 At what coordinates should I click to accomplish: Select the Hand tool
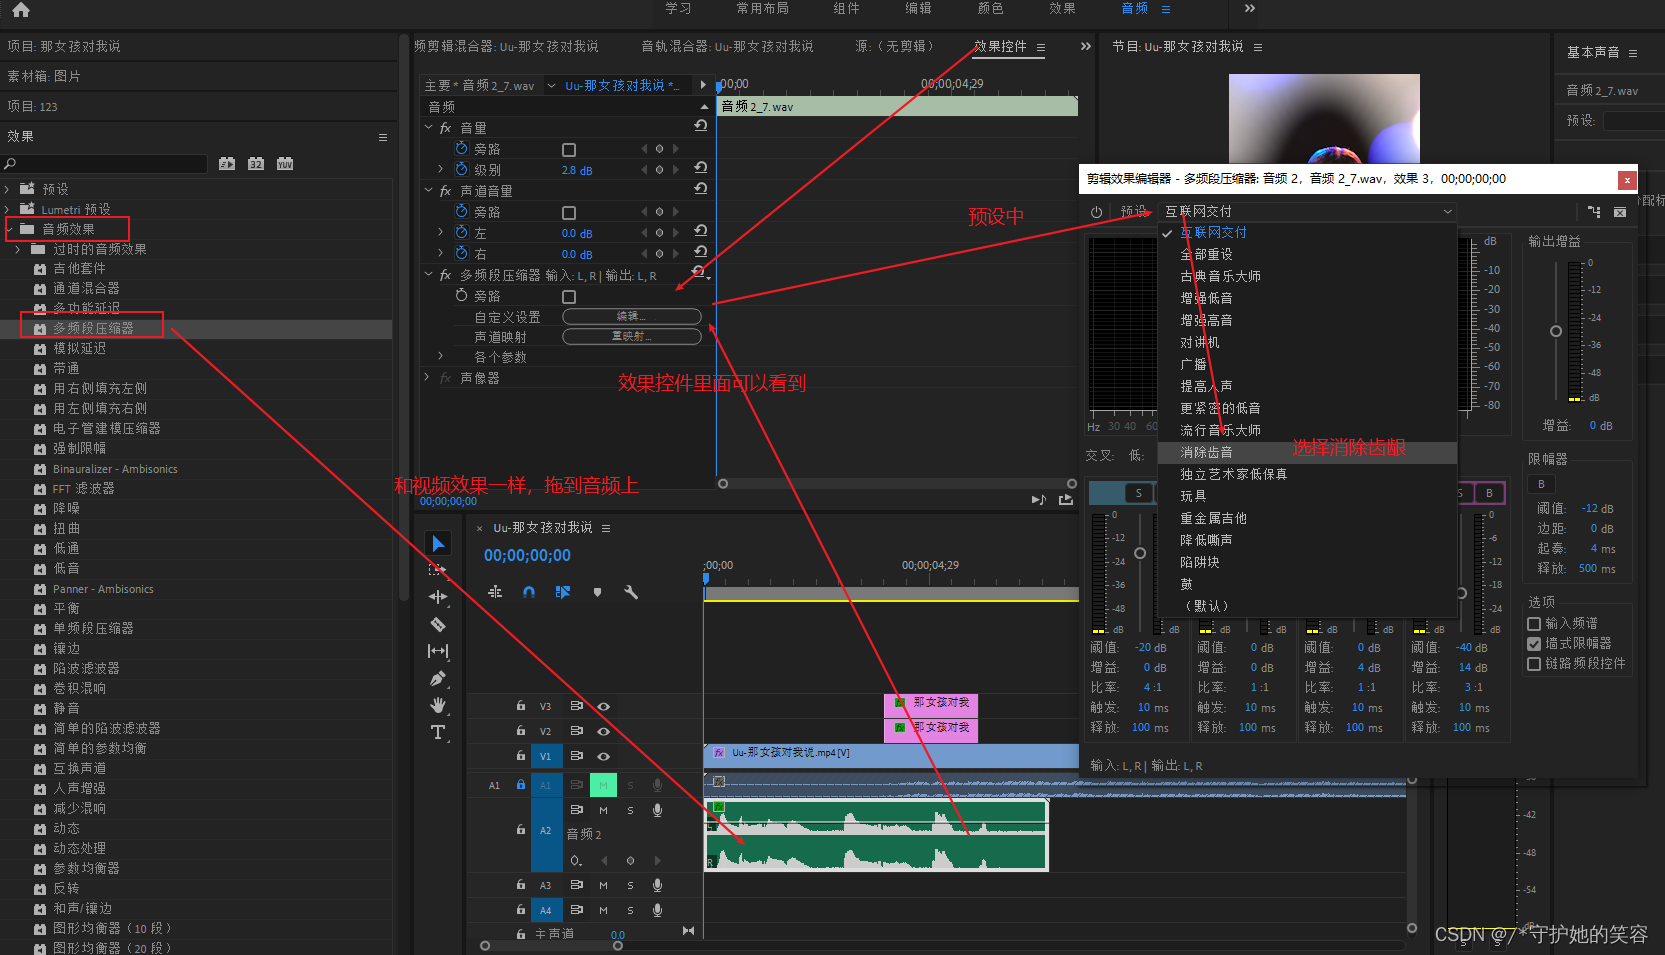pos(438,705)
